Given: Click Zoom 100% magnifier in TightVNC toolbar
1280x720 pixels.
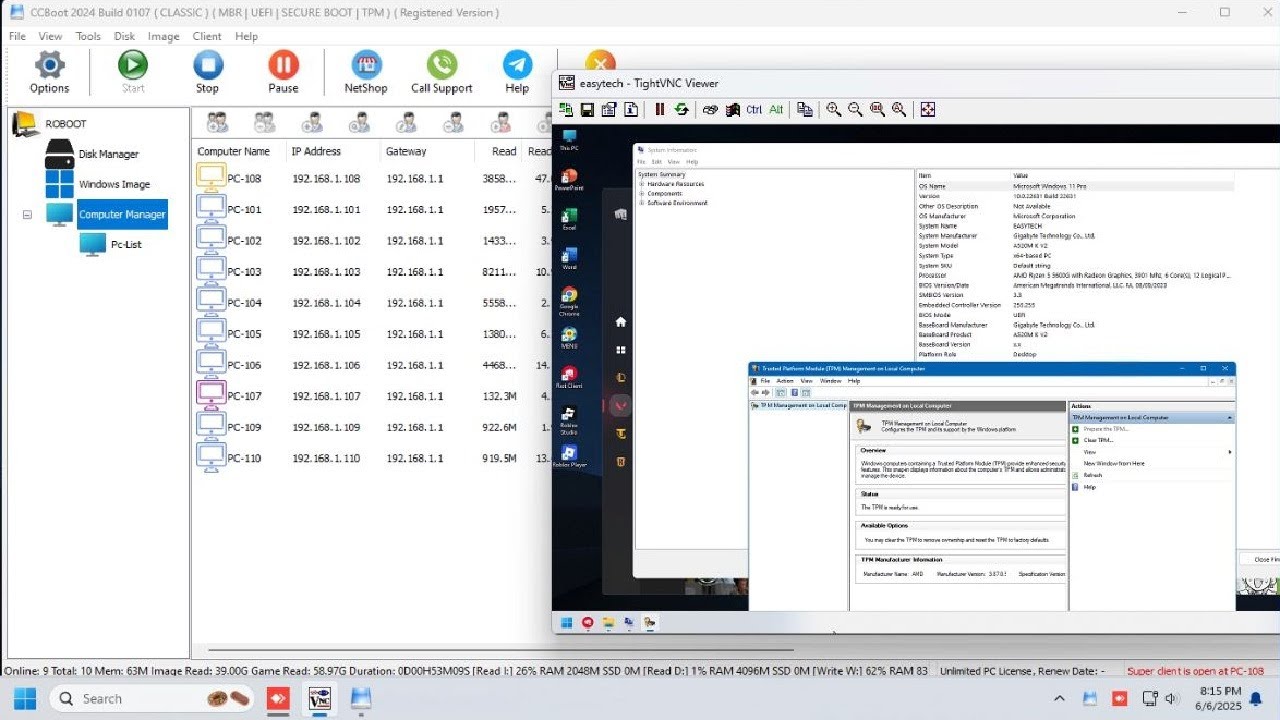Looking at the screenshot, I should (x=877, y=109).
